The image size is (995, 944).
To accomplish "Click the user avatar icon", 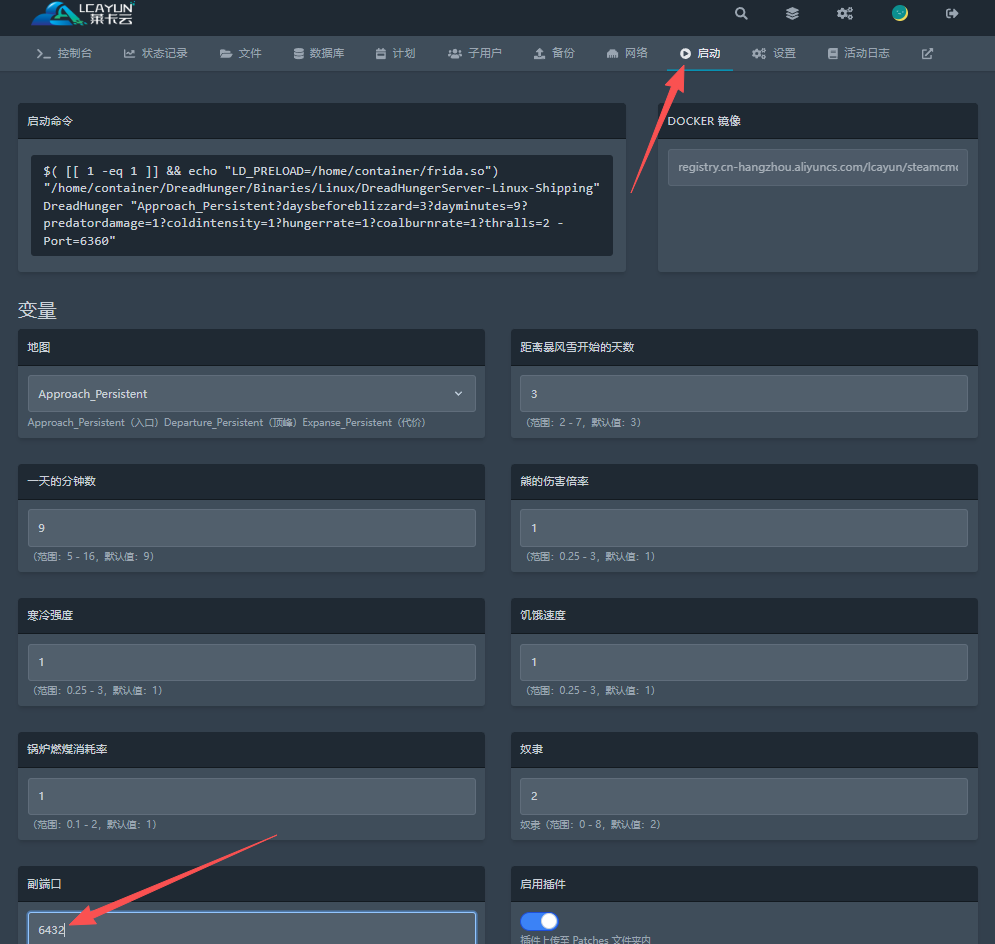I will click(x=900, y=13).
